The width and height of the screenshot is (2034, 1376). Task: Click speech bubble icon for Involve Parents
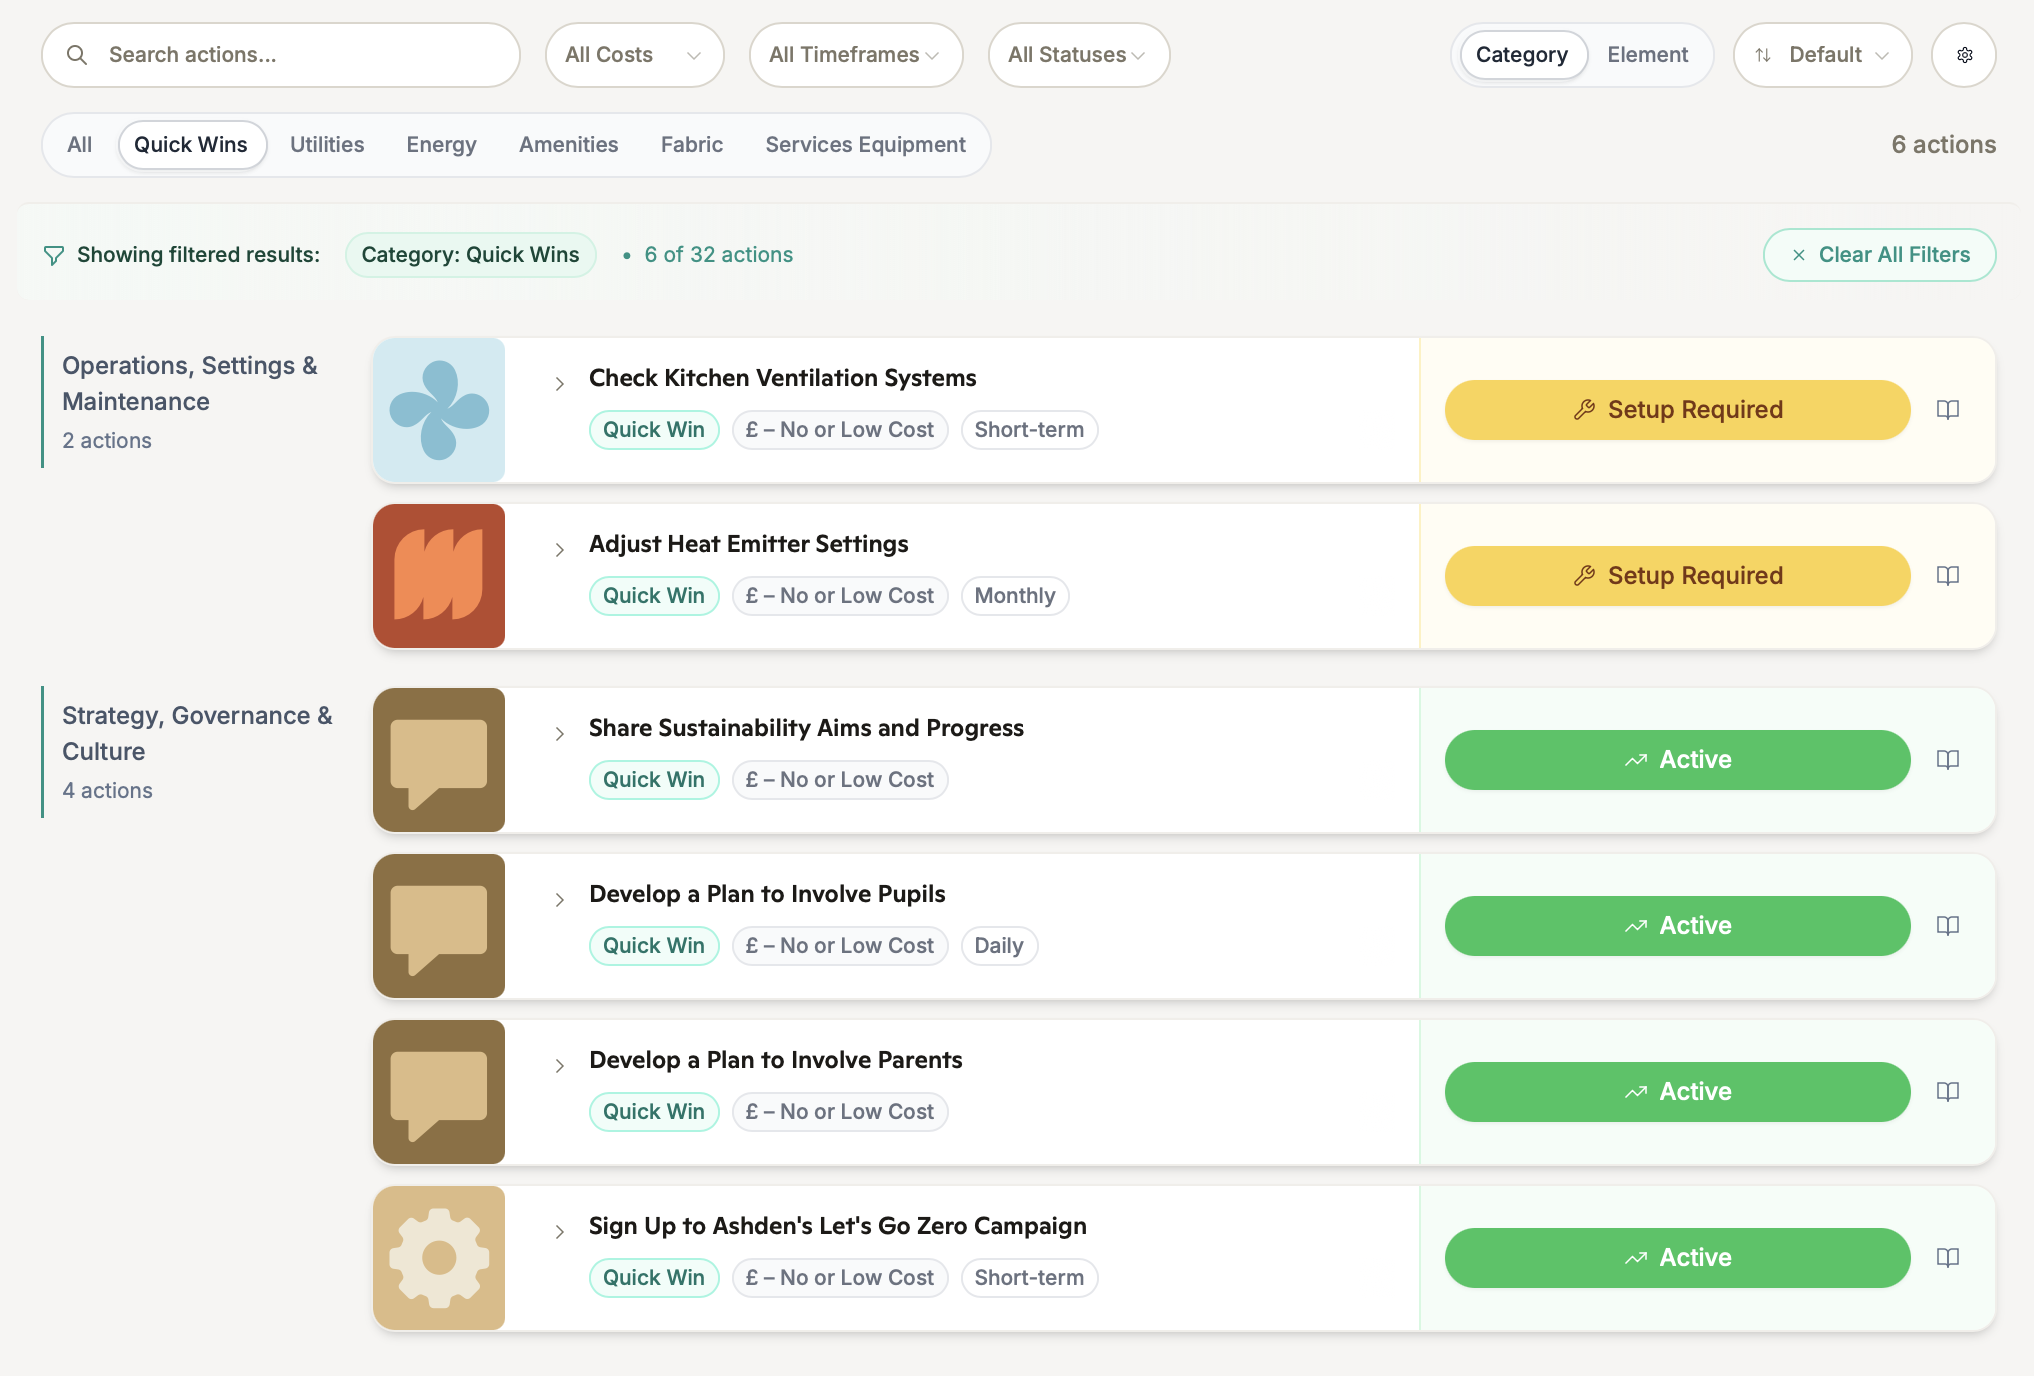point(439,1092)
